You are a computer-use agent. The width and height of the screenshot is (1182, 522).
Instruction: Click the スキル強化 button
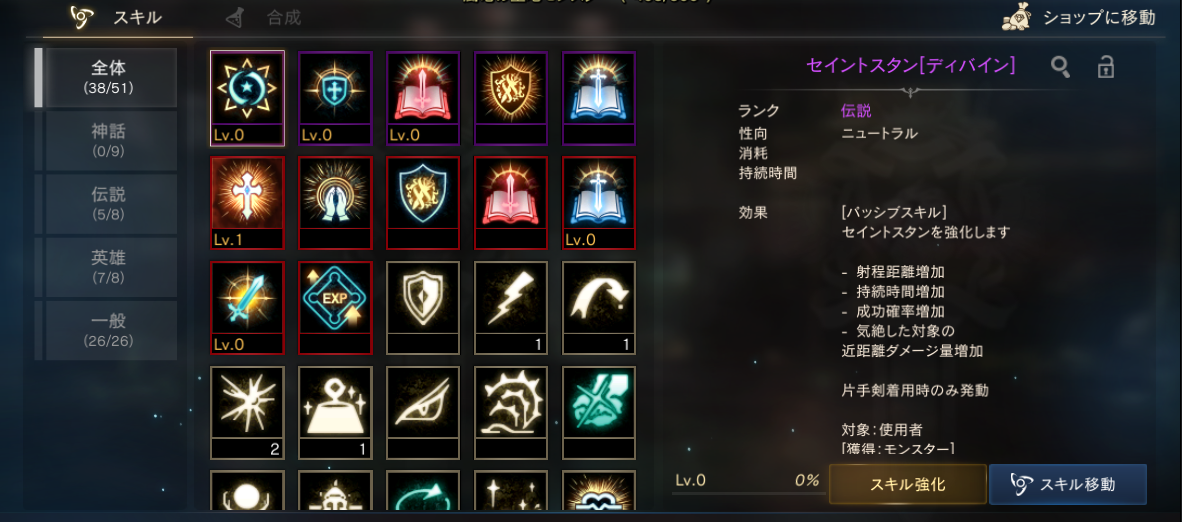tap(908, 484)
